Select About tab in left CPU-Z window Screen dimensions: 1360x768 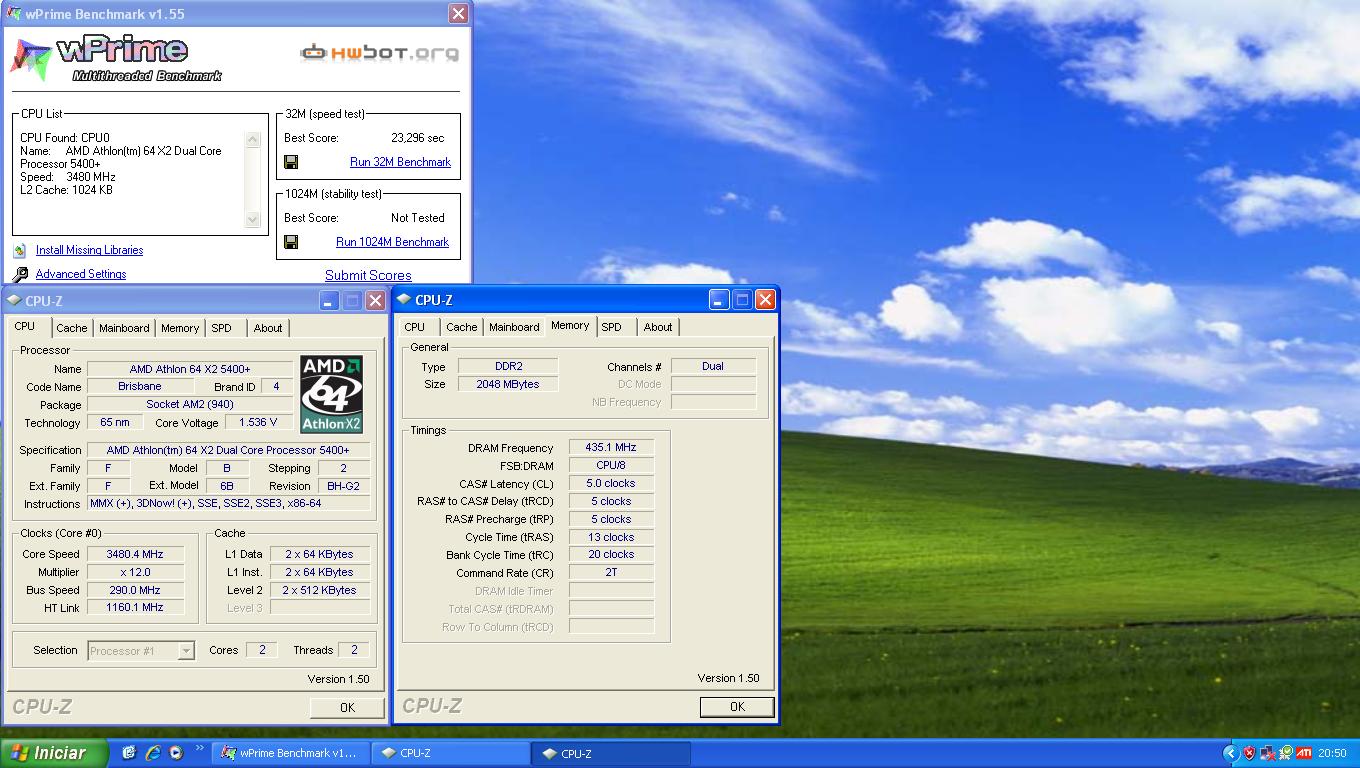tap(268, 328)
